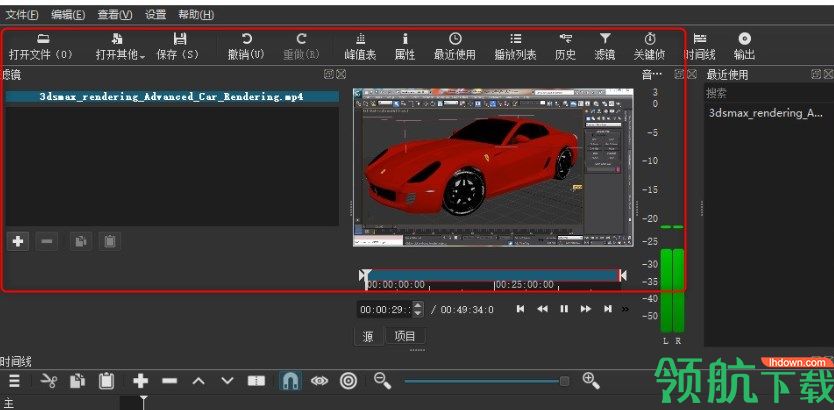Click the video preview of the red car
Viewport: 834px width, 410px height.
(493, 168)
